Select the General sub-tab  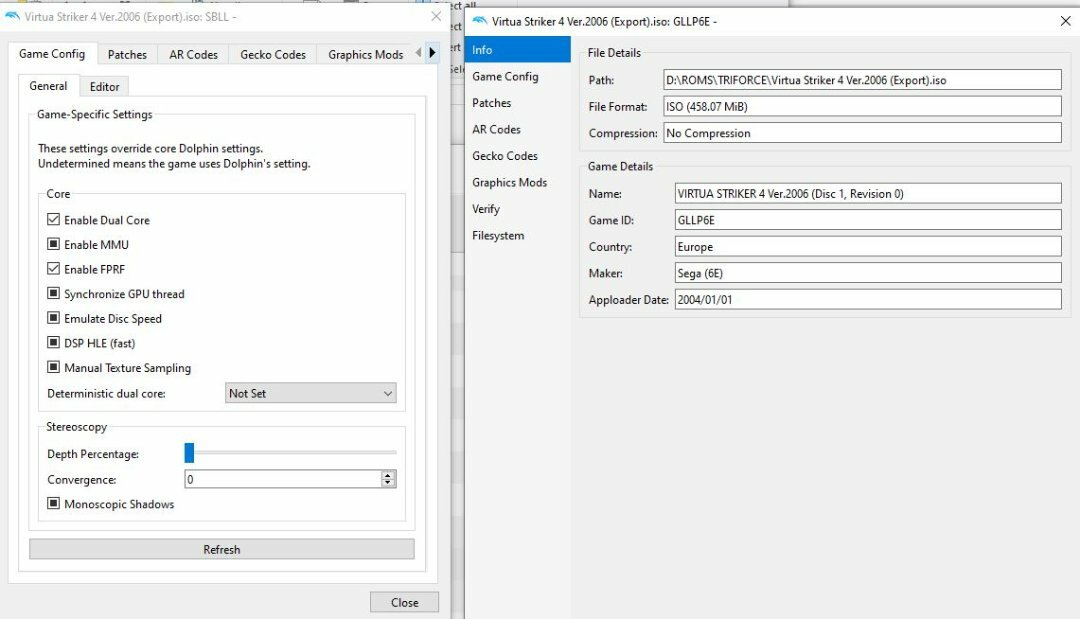[48, 86]
